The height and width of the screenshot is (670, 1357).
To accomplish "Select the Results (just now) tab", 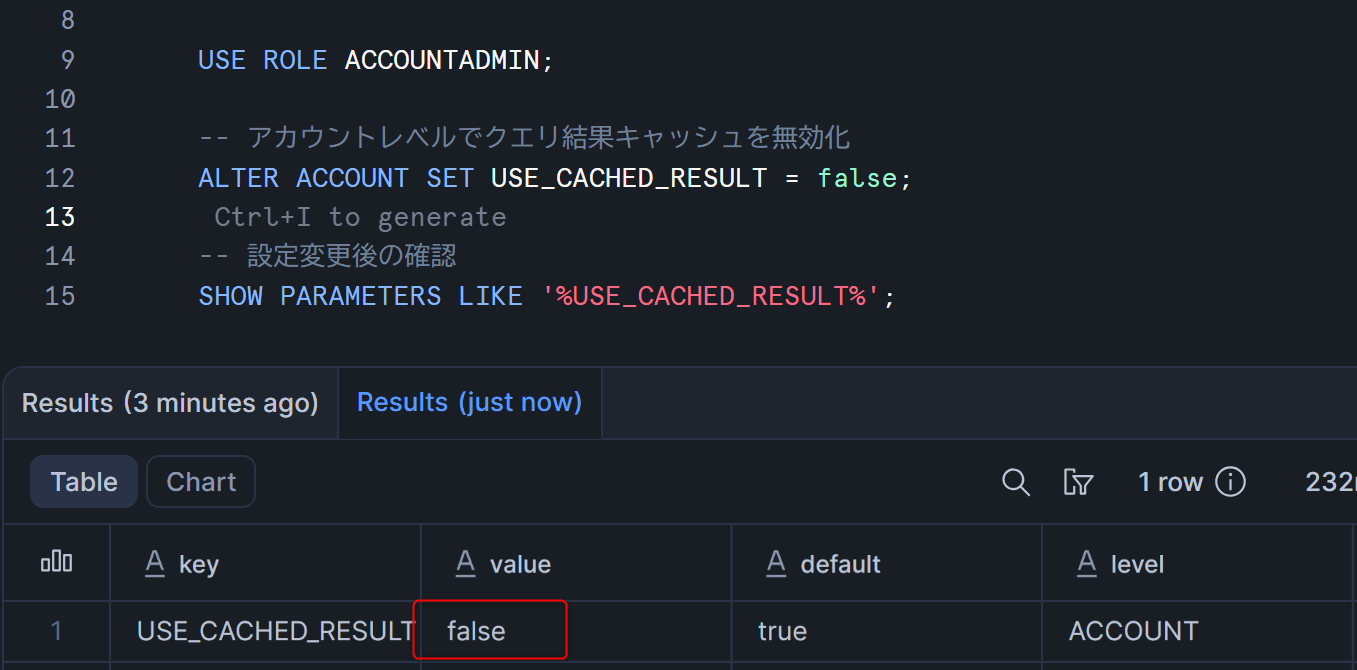I will [469, 403].
